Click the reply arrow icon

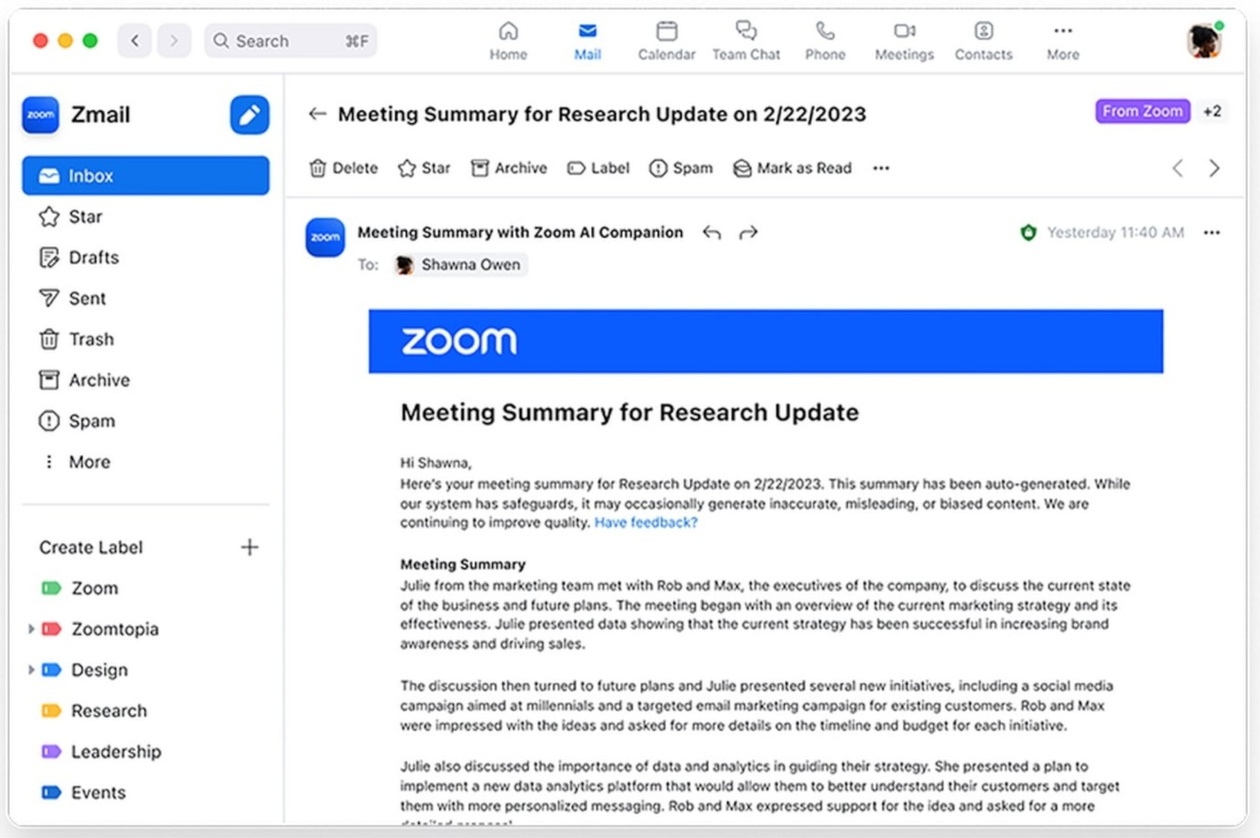tap(712, 233)
